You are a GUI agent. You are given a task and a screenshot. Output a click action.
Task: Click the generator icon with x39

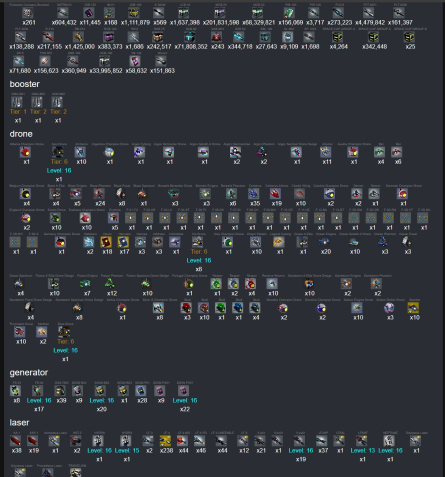click(60, 391)
